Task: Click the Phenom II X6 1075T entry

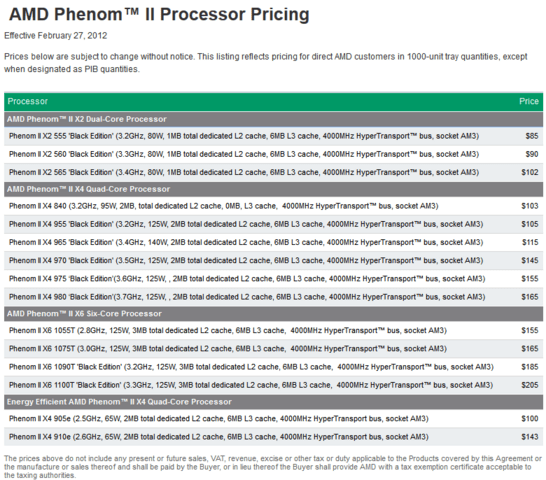Action: pyautogui.click(x=228, y=349)
